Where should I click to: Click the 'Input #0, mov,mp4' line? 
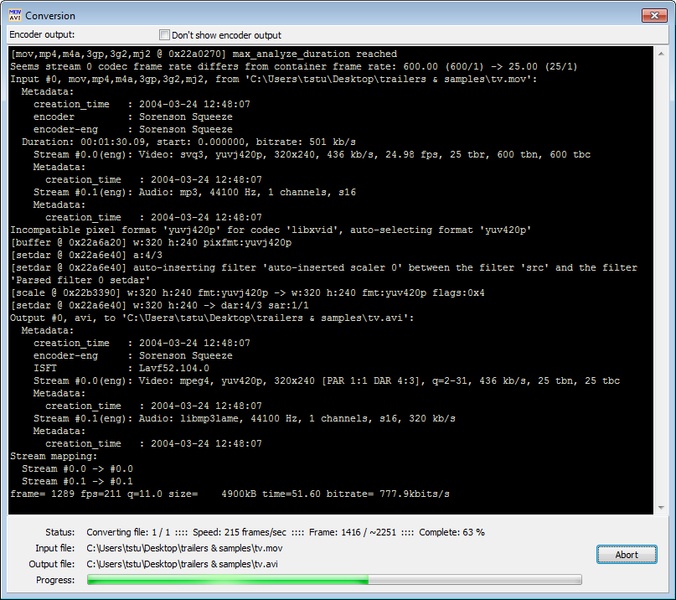tap(274, 79)
